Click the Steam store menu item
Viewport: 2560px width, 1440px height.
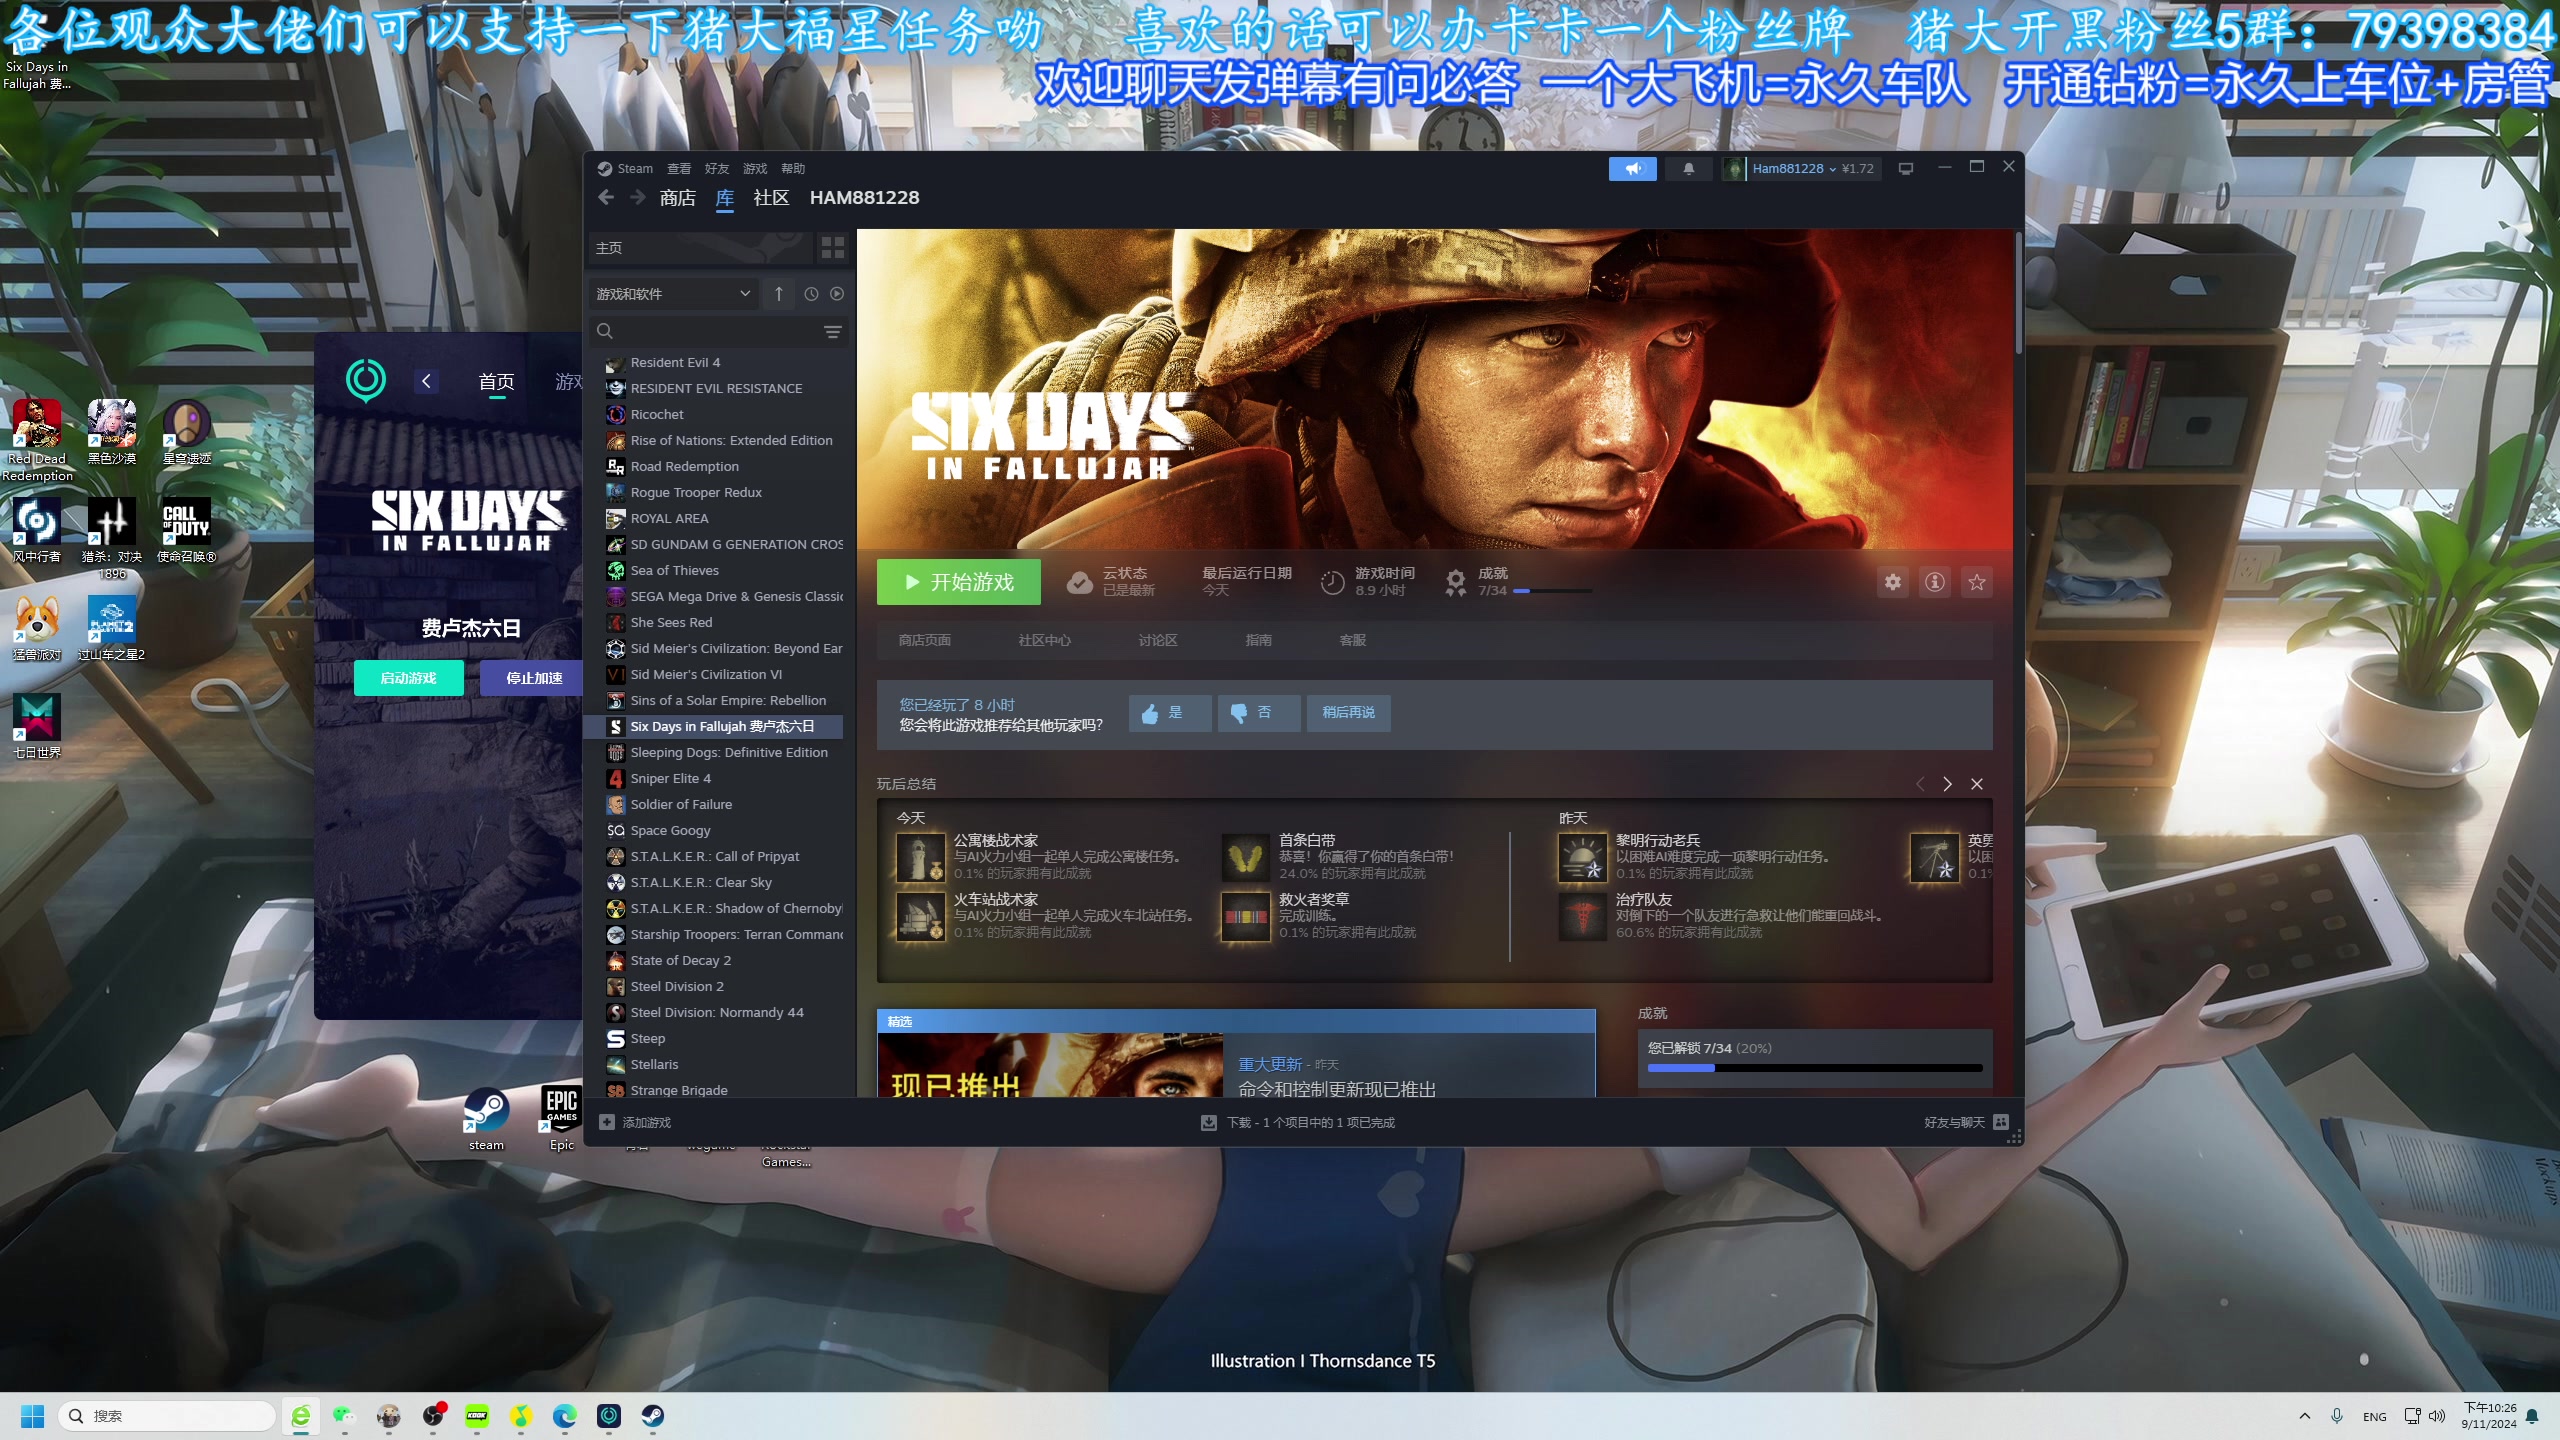click(677, 197)
